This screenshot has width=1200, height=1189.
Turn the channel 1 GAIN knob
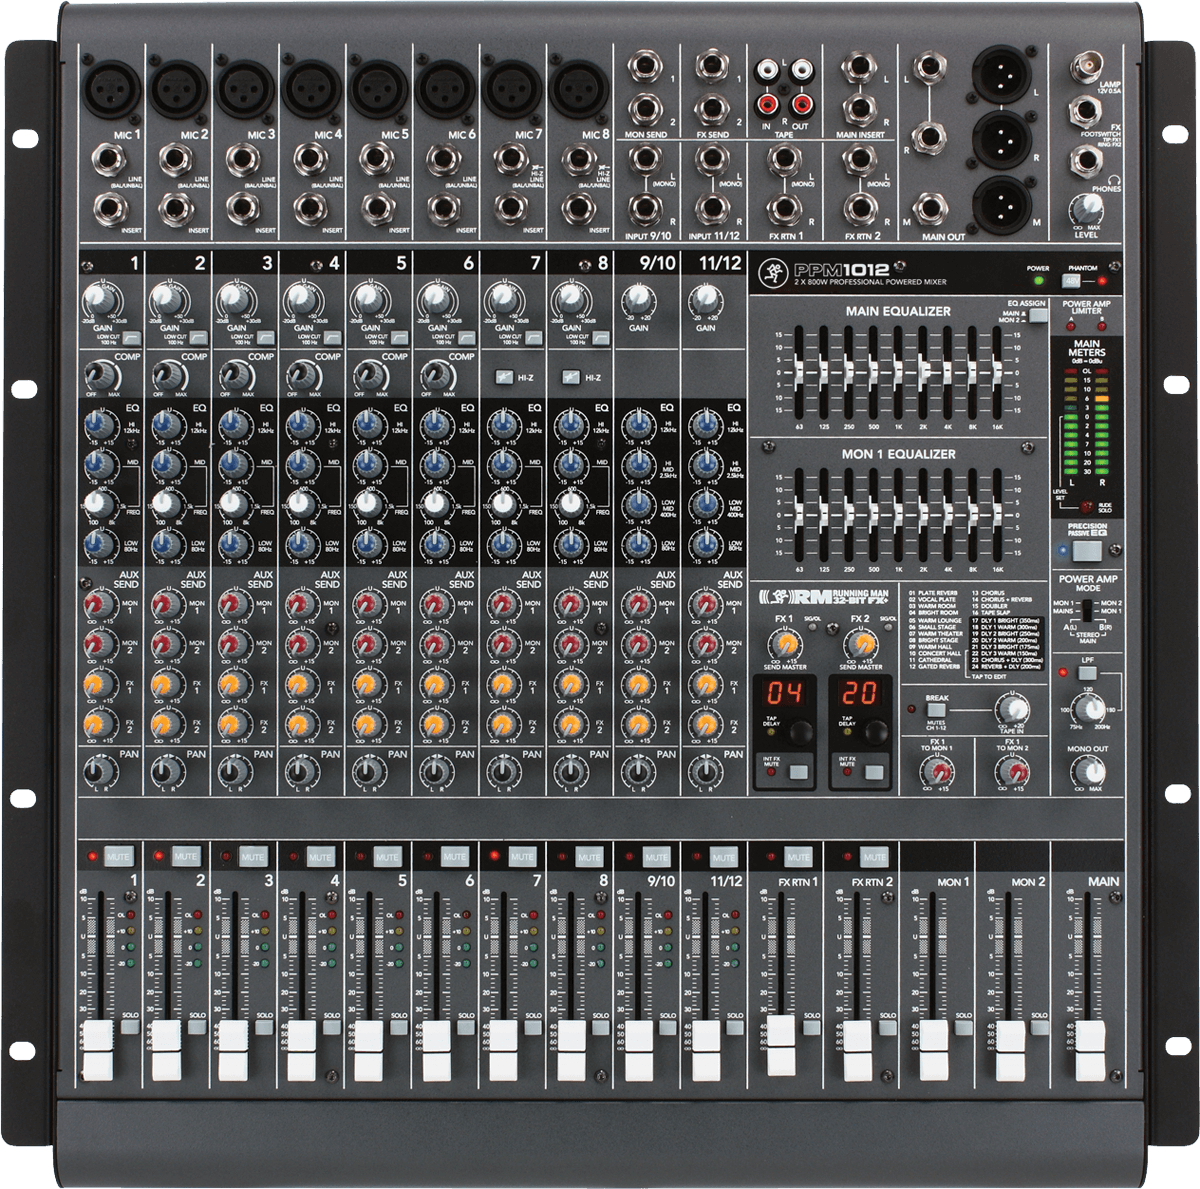coord(100,300)
